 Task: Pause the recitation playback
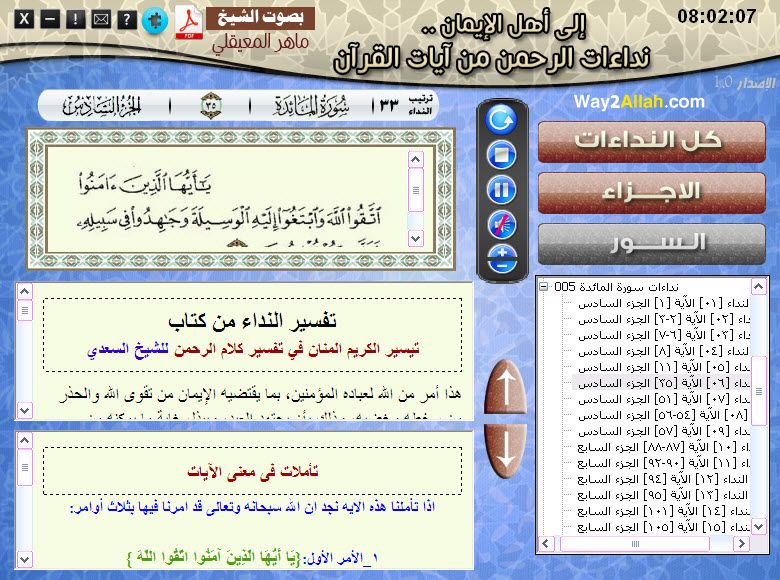pos(501,190)
